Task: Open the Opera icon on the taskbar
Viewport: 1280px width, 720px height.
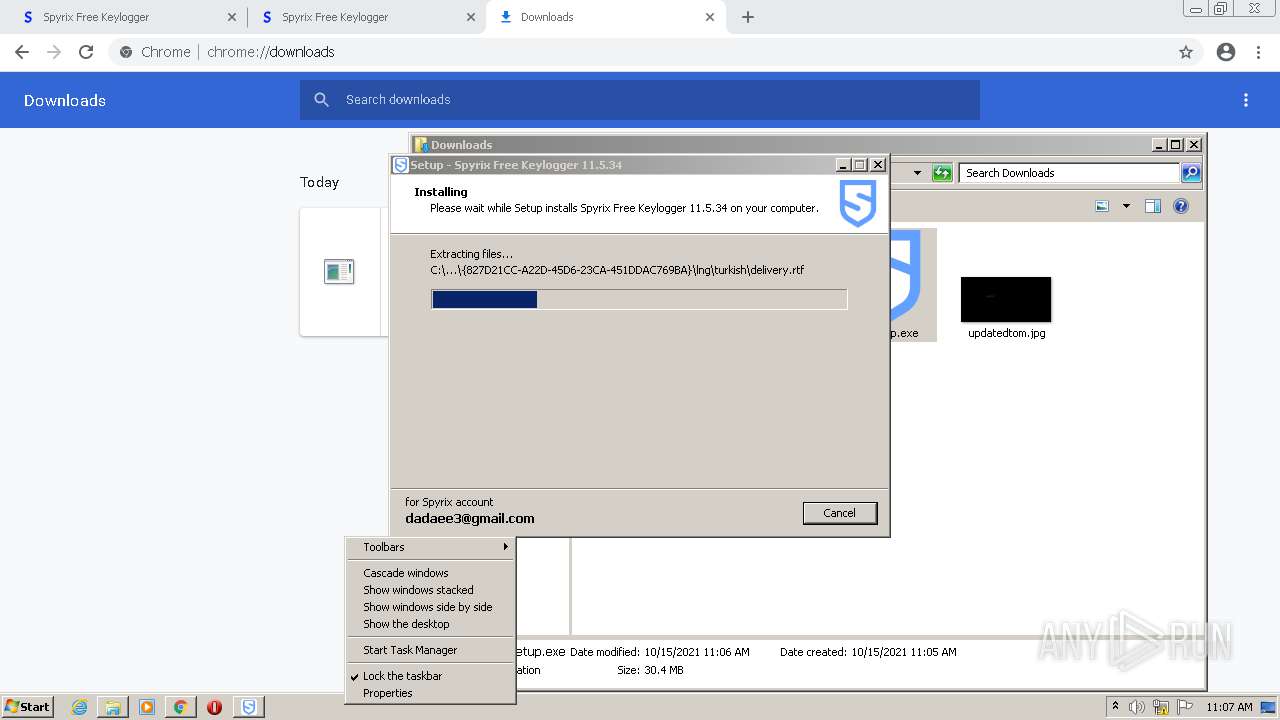Action: click(x=214, y=707)
